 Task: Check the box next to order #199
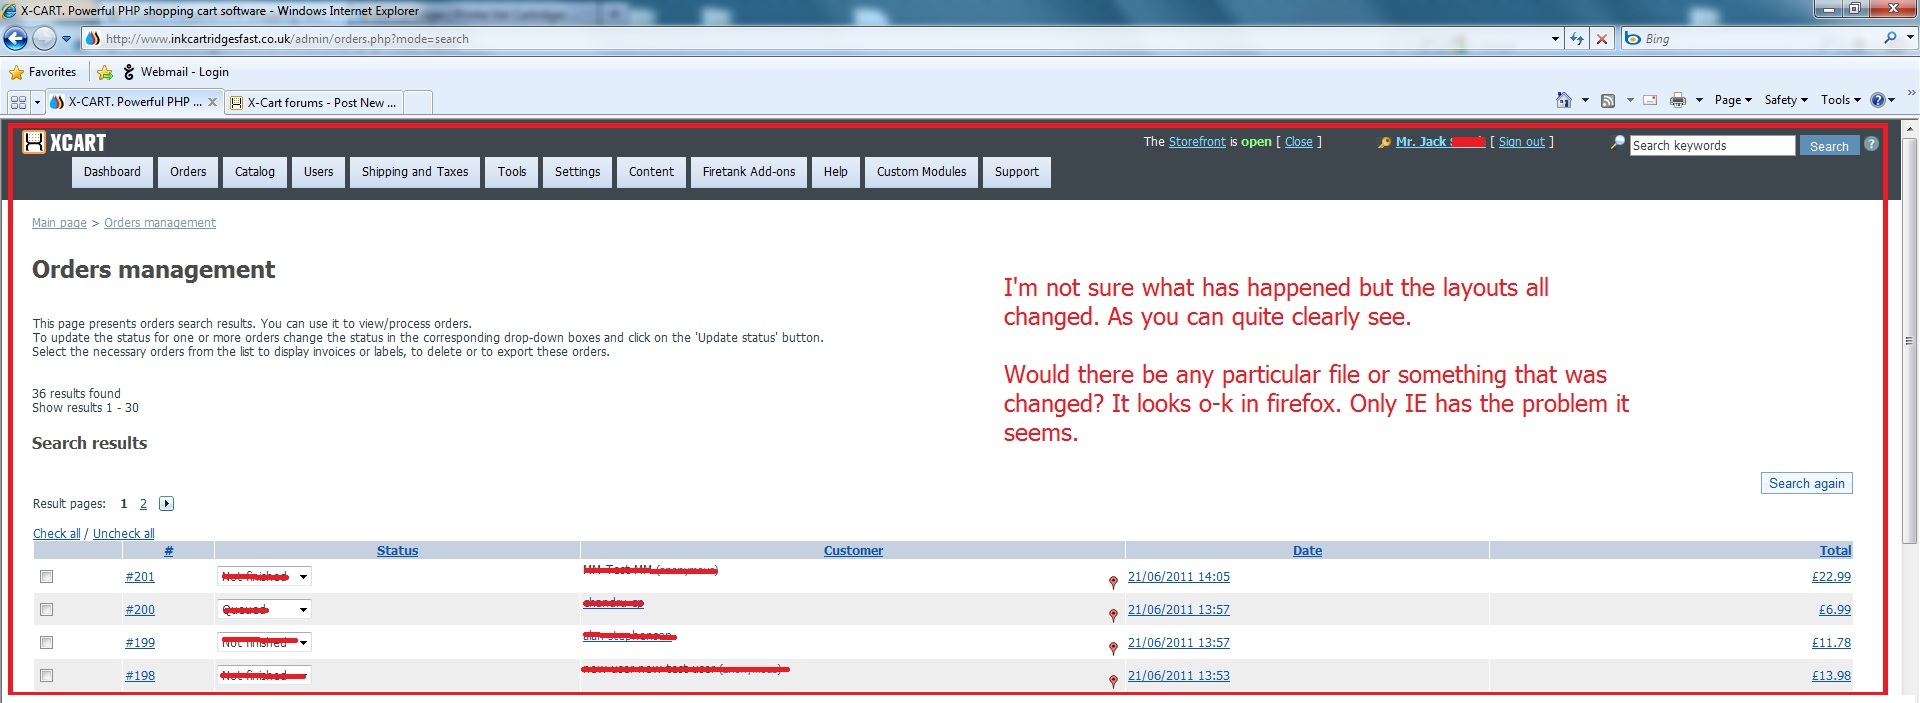[x=46, y=643]
